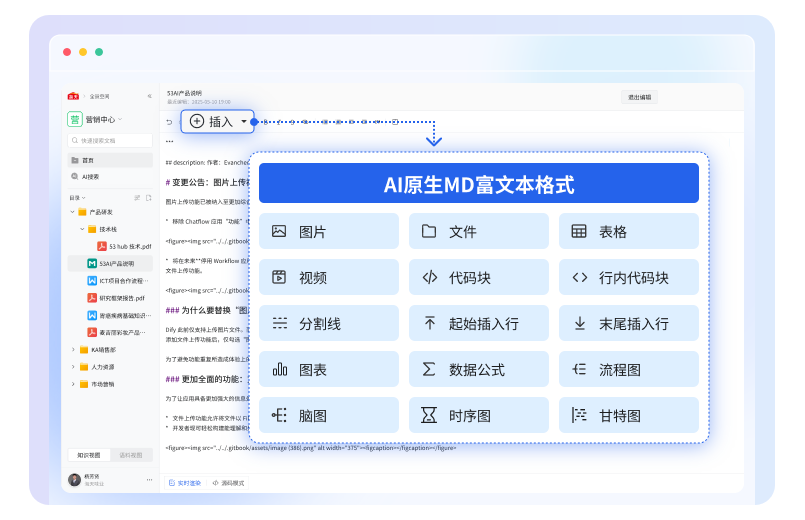Click the user avatar at the sidebar bottom
805x520 pixels.
click(75, 479)
